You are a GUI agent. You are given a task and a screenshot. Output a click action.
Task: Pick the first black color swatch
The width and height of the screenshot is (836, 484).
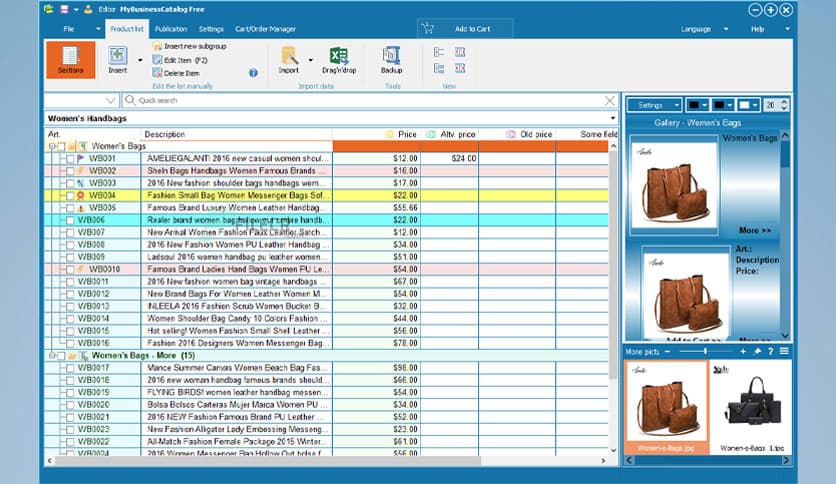tap(694, 105)
